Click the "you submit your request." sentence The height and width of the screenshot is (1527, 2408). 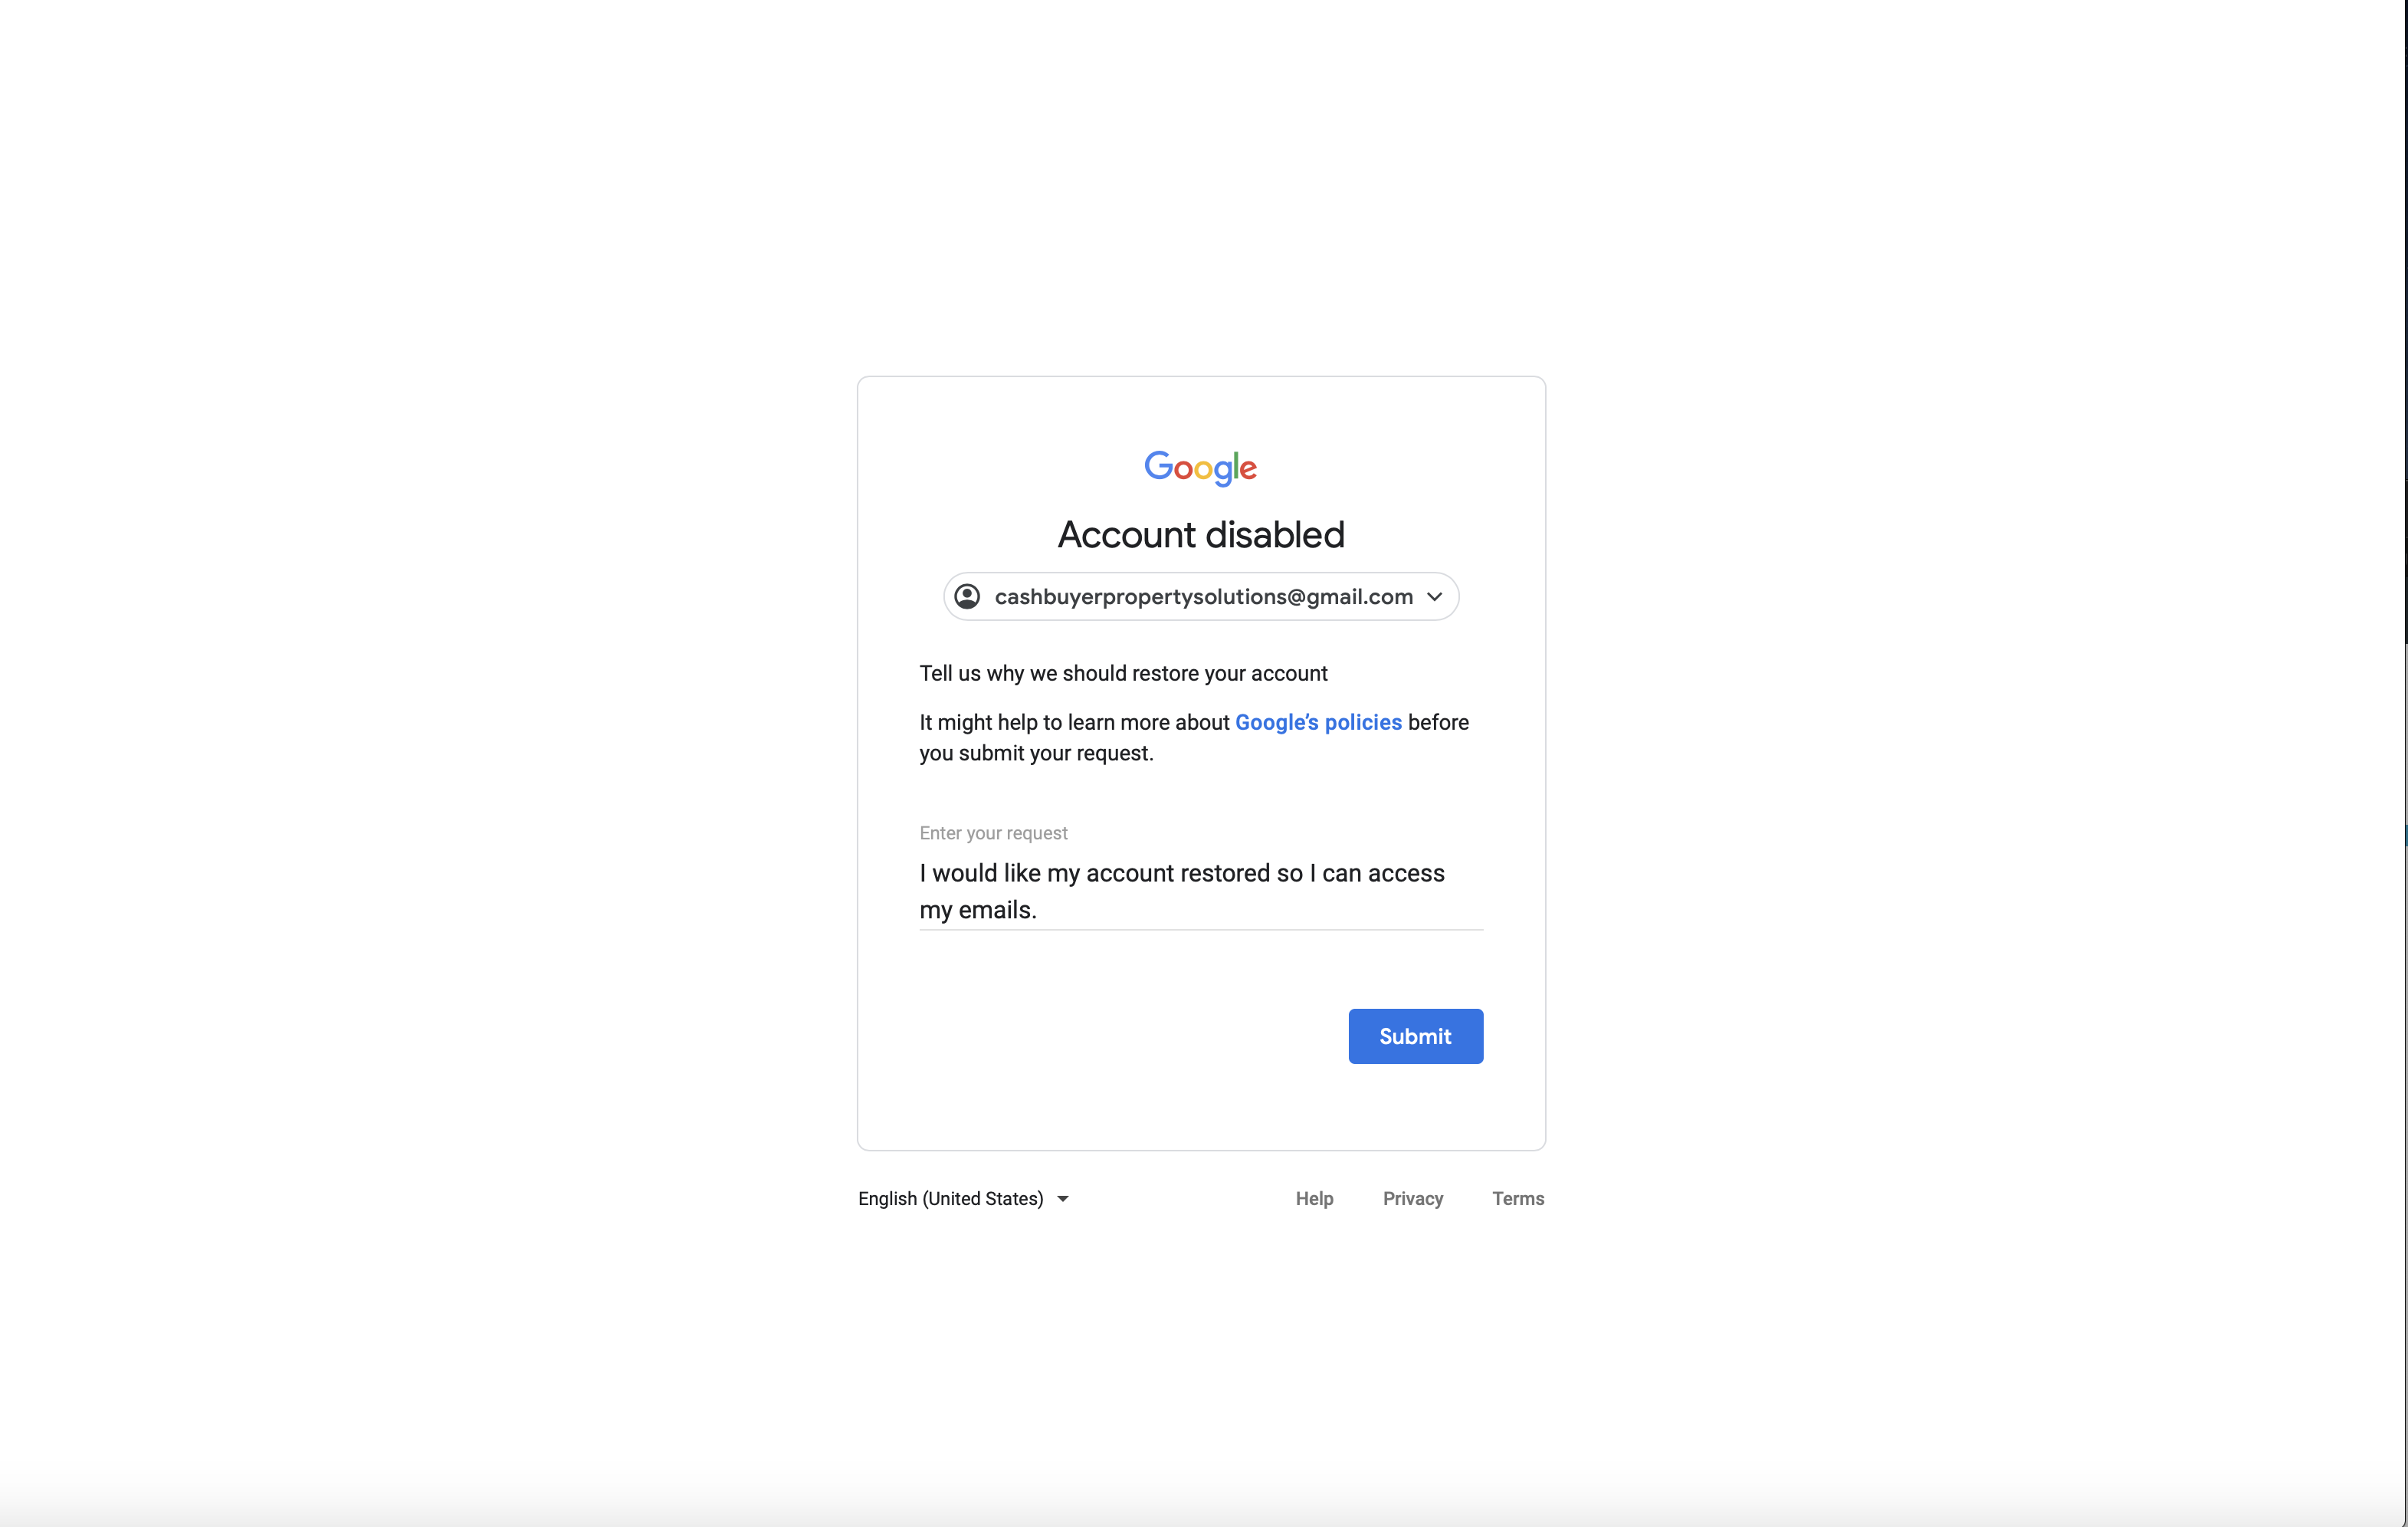click(1036, 753)
